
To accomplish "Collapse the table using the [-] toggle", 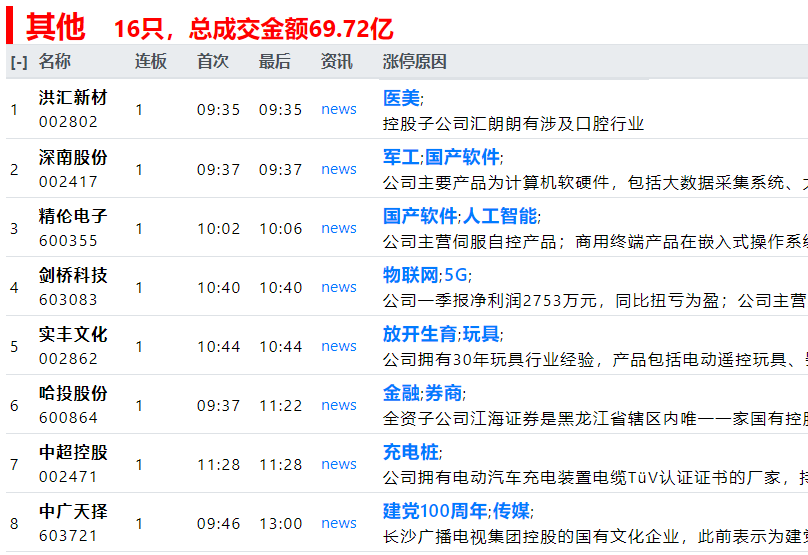I will [19, 62].
